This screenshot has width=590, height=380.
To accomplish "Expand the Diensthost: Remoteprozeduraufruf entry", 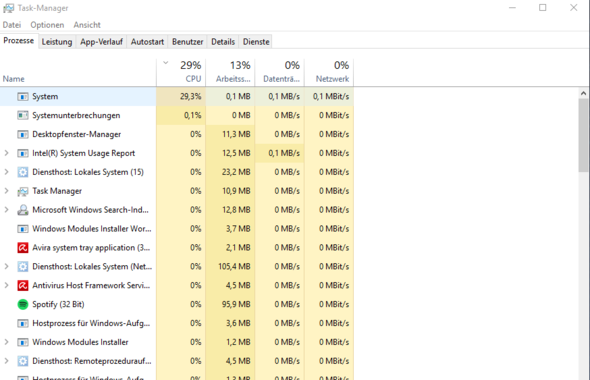I will 6,361.
